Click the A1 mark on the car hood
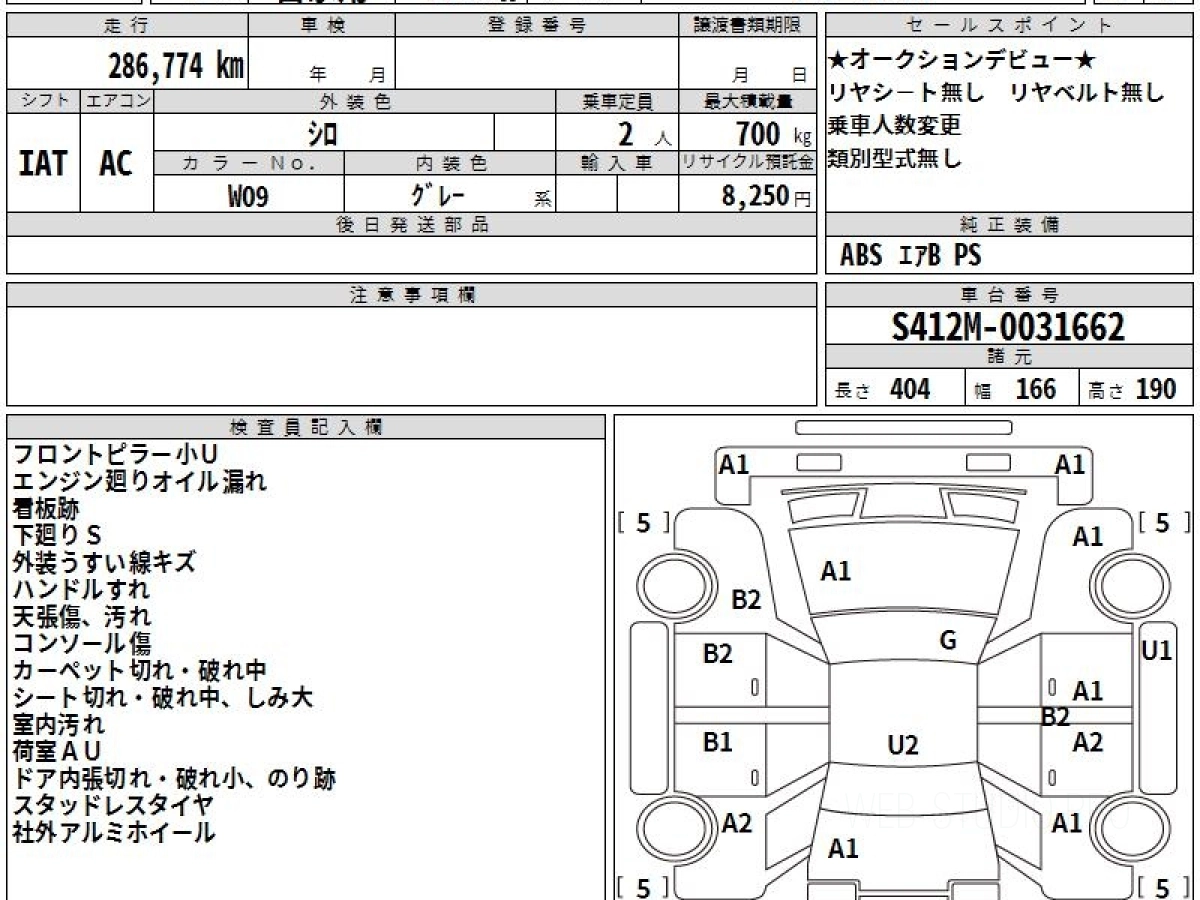The height and width of the screenshot is (900, 1200). point(836,571)
